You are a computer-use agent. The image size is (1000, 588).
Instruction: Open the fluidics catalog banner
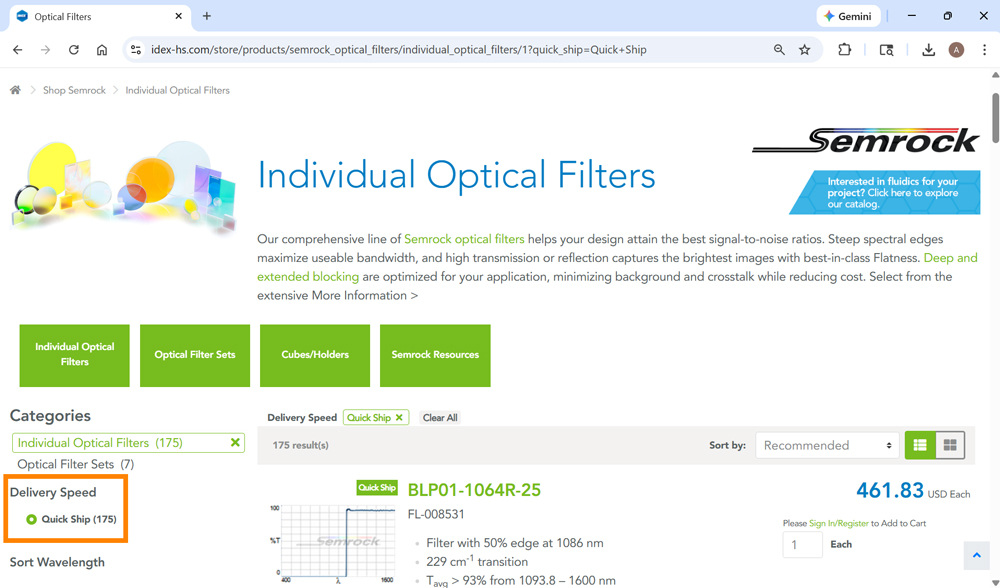click(885, 192)
